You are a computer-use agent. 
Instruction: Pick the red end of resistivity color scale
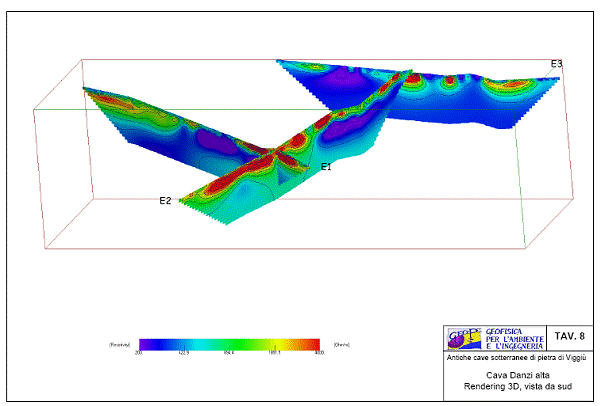(x=314, y=343)
